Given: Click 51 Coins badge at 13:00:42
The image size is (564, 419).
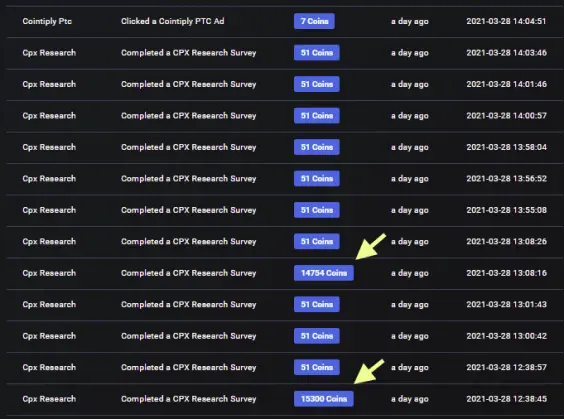Looking at the screenshot, I should (317, 336).
